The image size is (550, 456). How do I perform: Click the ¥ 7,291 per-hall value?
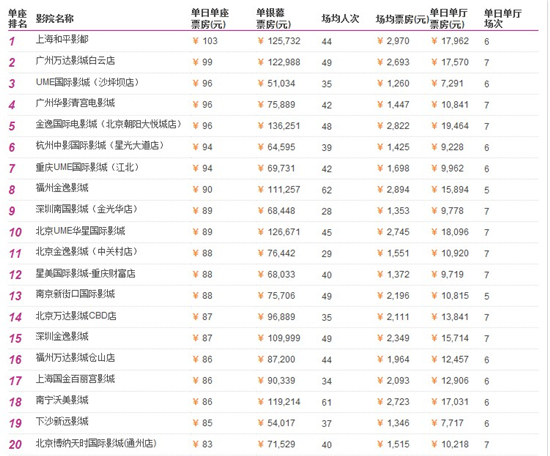(x=448, y=83)
